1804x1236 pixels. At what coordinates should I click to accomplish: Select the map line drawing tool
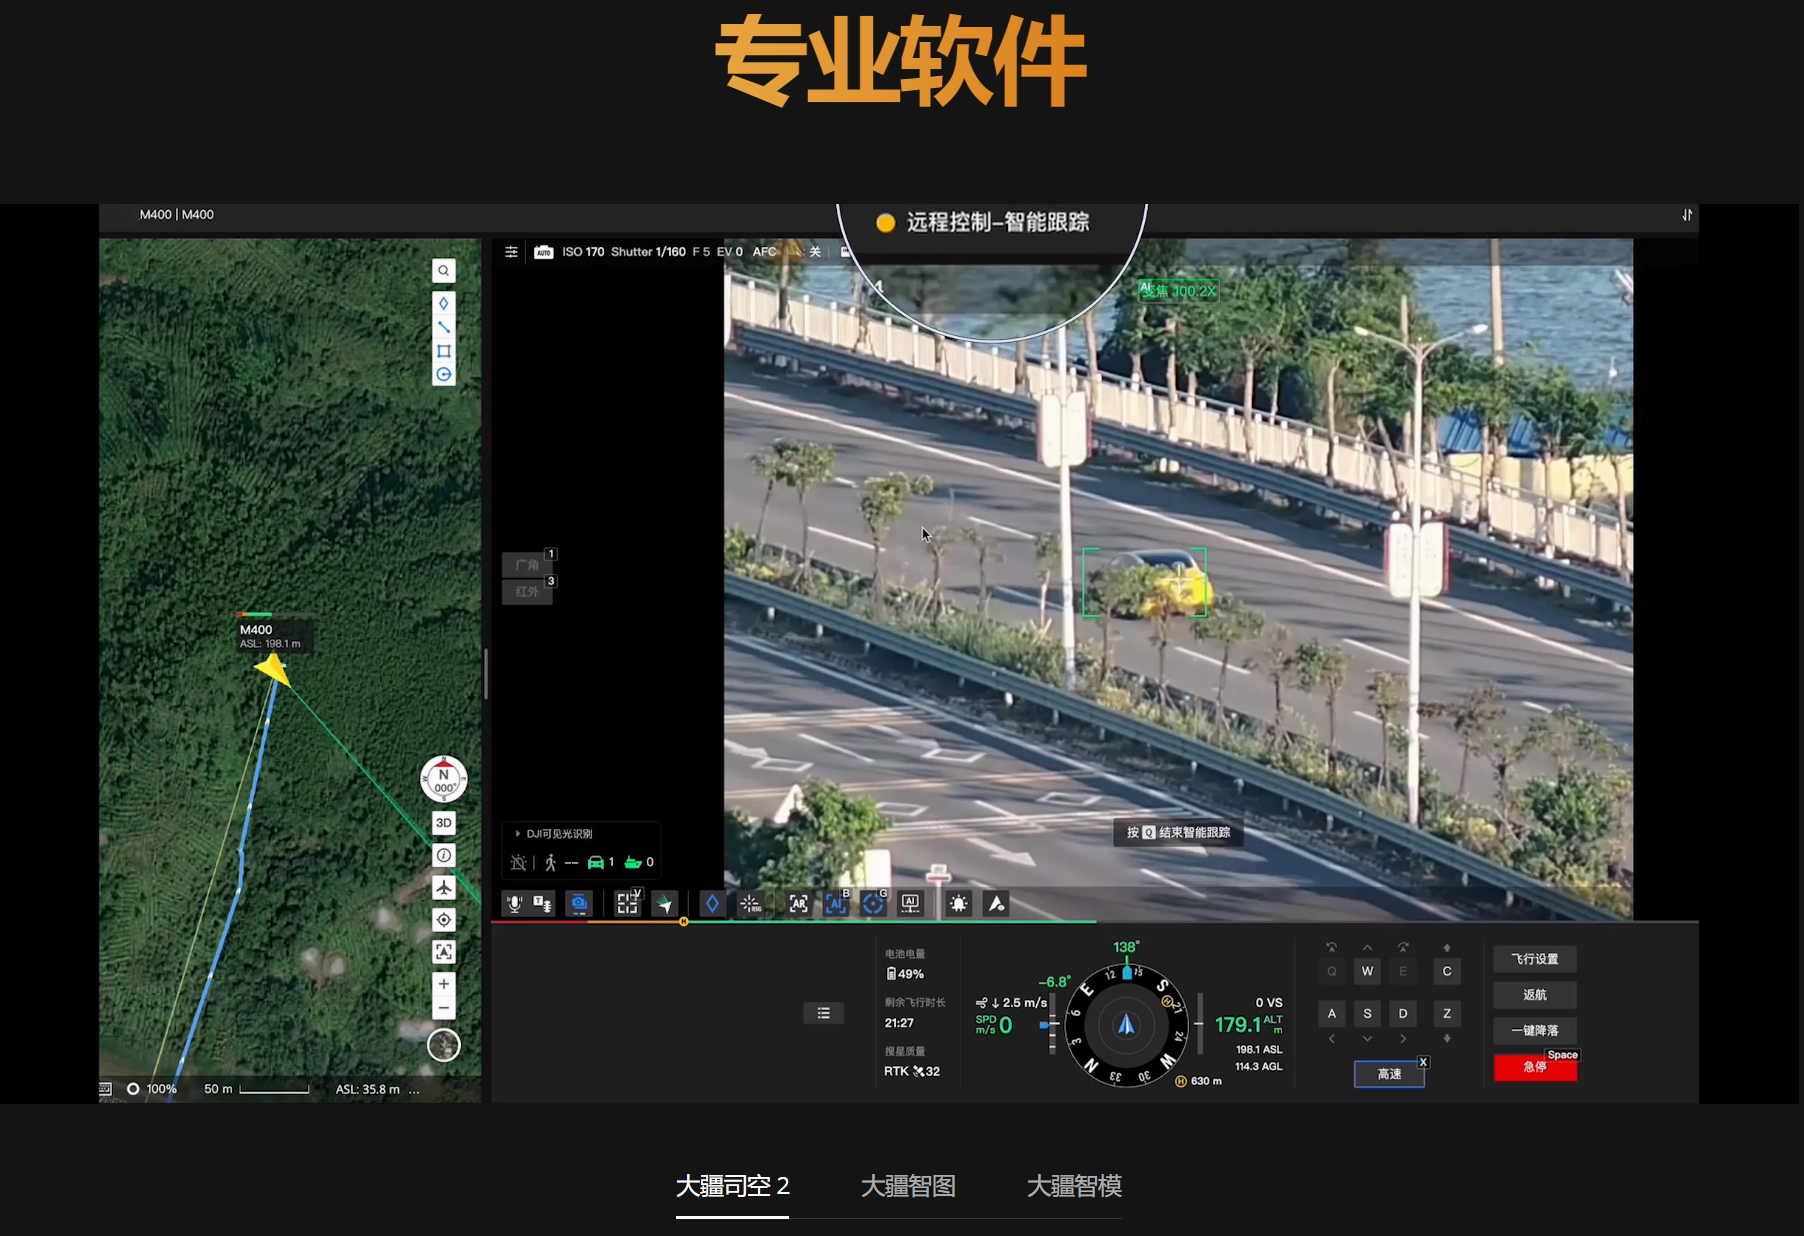[444, 327]
